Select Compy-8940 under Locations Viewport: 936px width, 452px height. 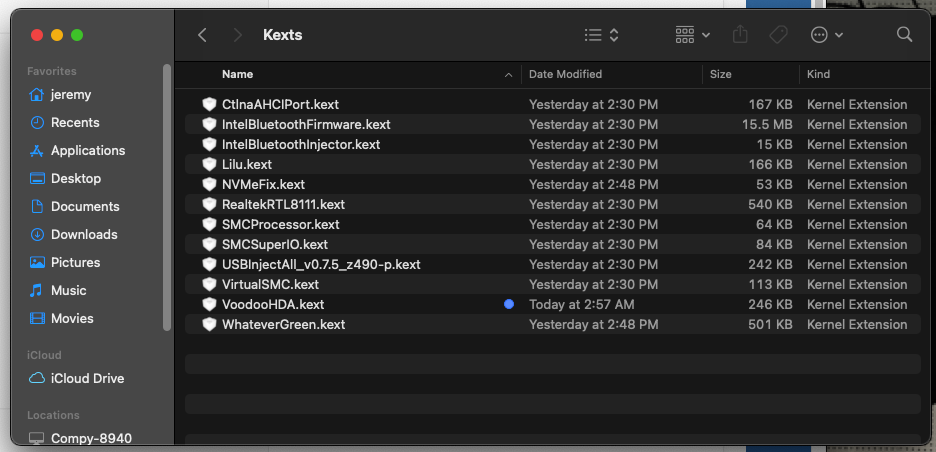tap(81, 438)
